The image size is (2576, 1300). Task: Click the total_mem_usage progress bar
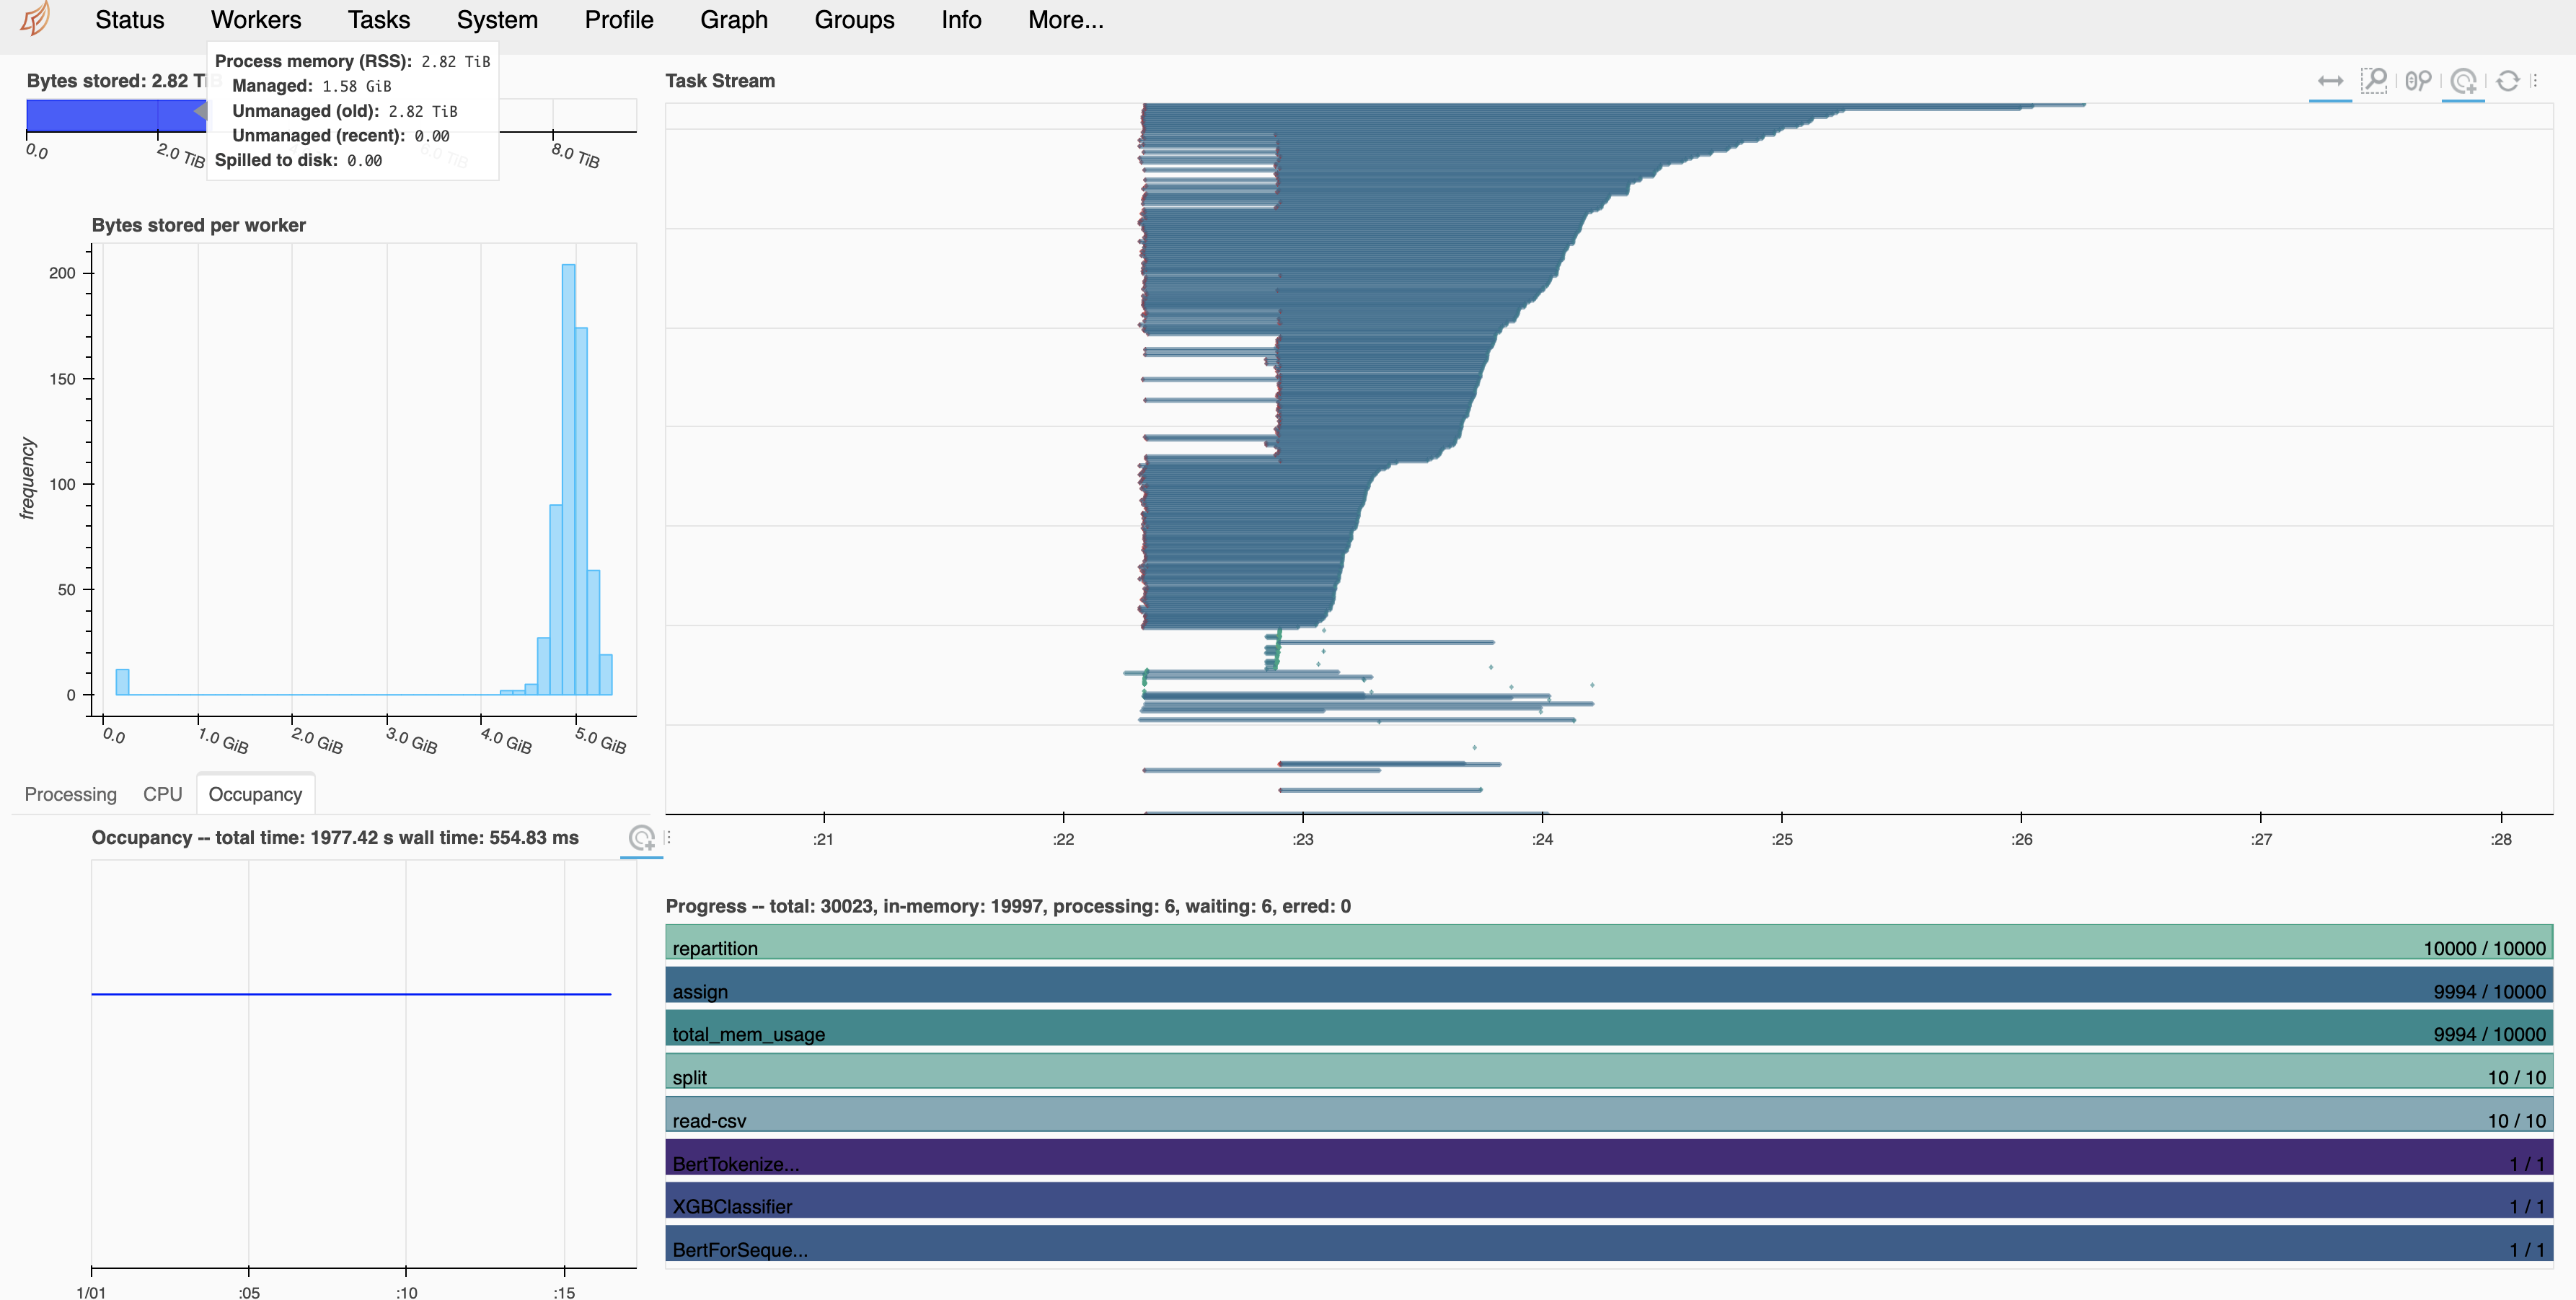1609,1028
